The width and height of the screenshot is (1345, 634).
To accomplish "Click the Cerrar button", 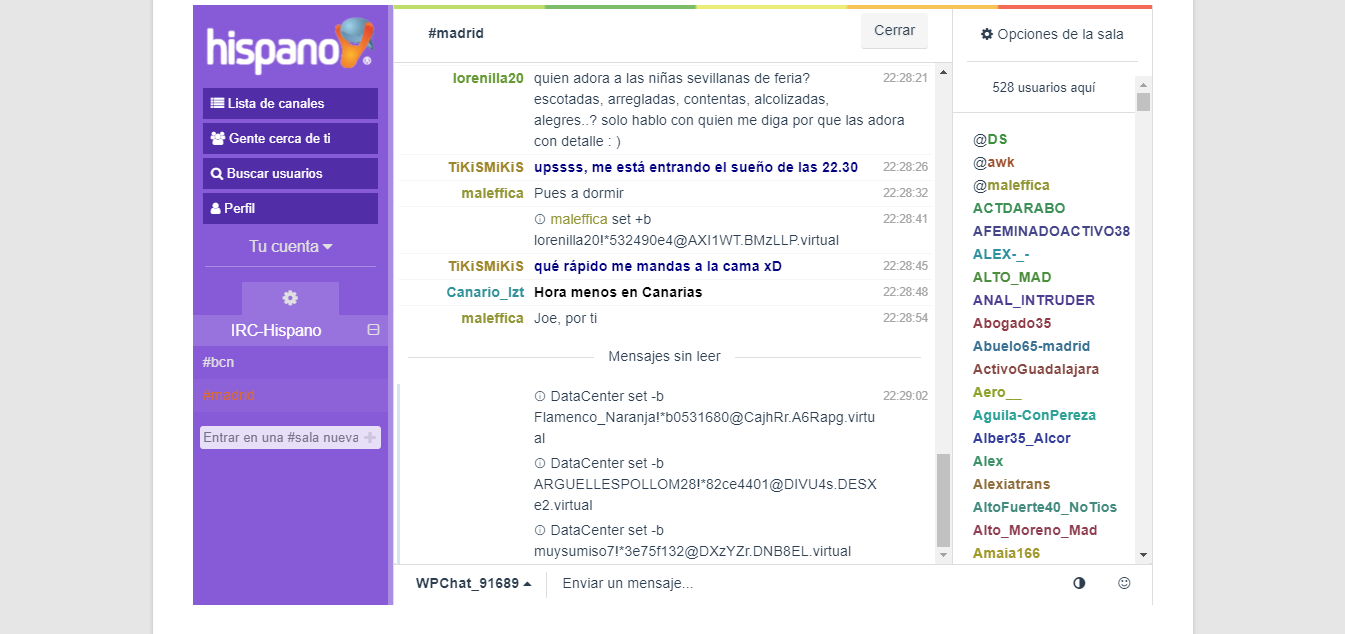I will (x=894, y=31).
